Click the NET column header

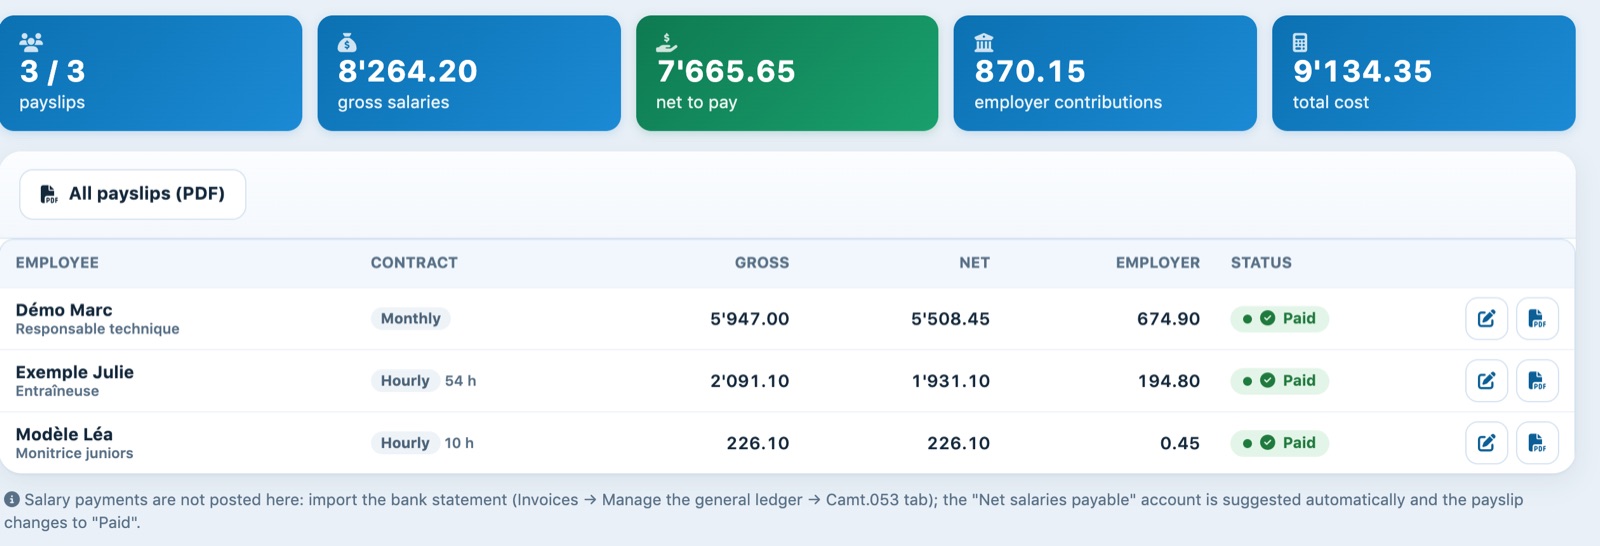tap(974, 263)
